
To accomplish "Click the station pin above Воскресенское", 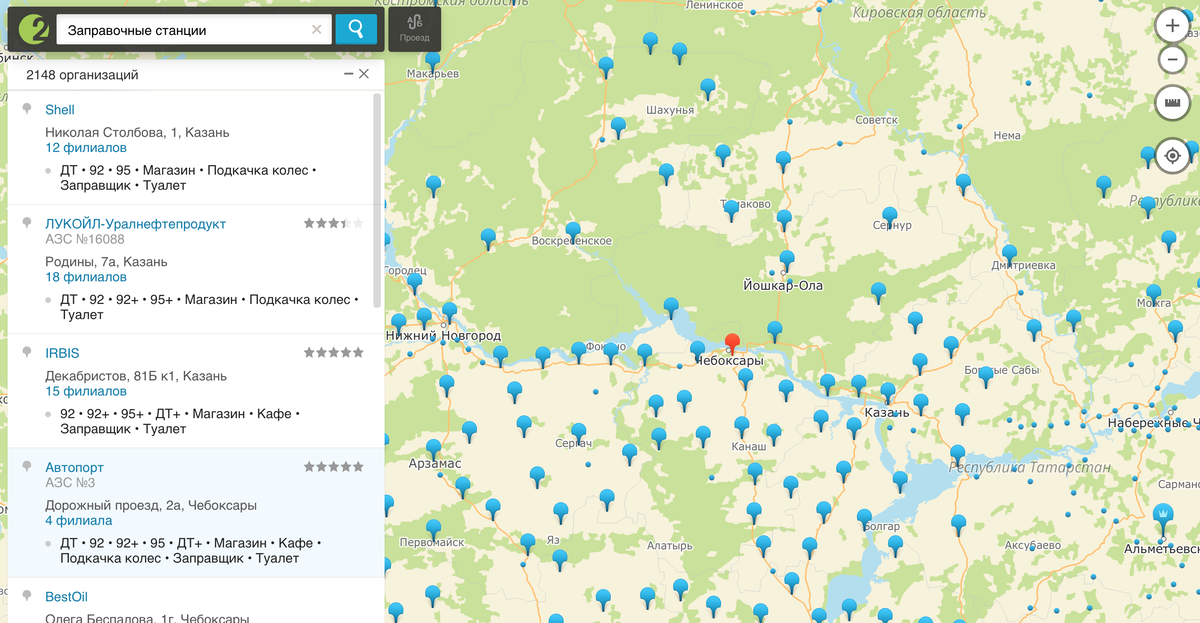I will [x=572, y=231].
